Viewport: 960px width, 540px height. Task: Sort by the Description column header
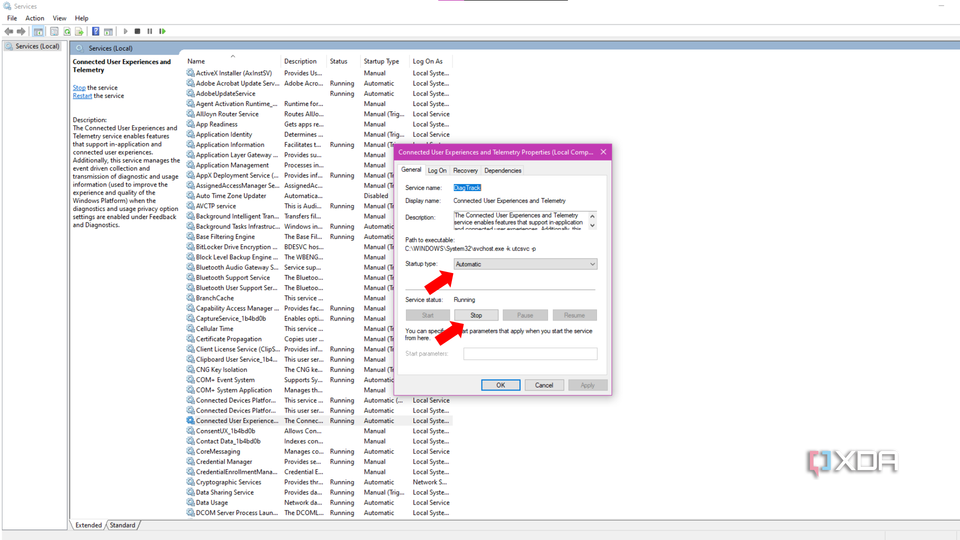coord(304,61)
